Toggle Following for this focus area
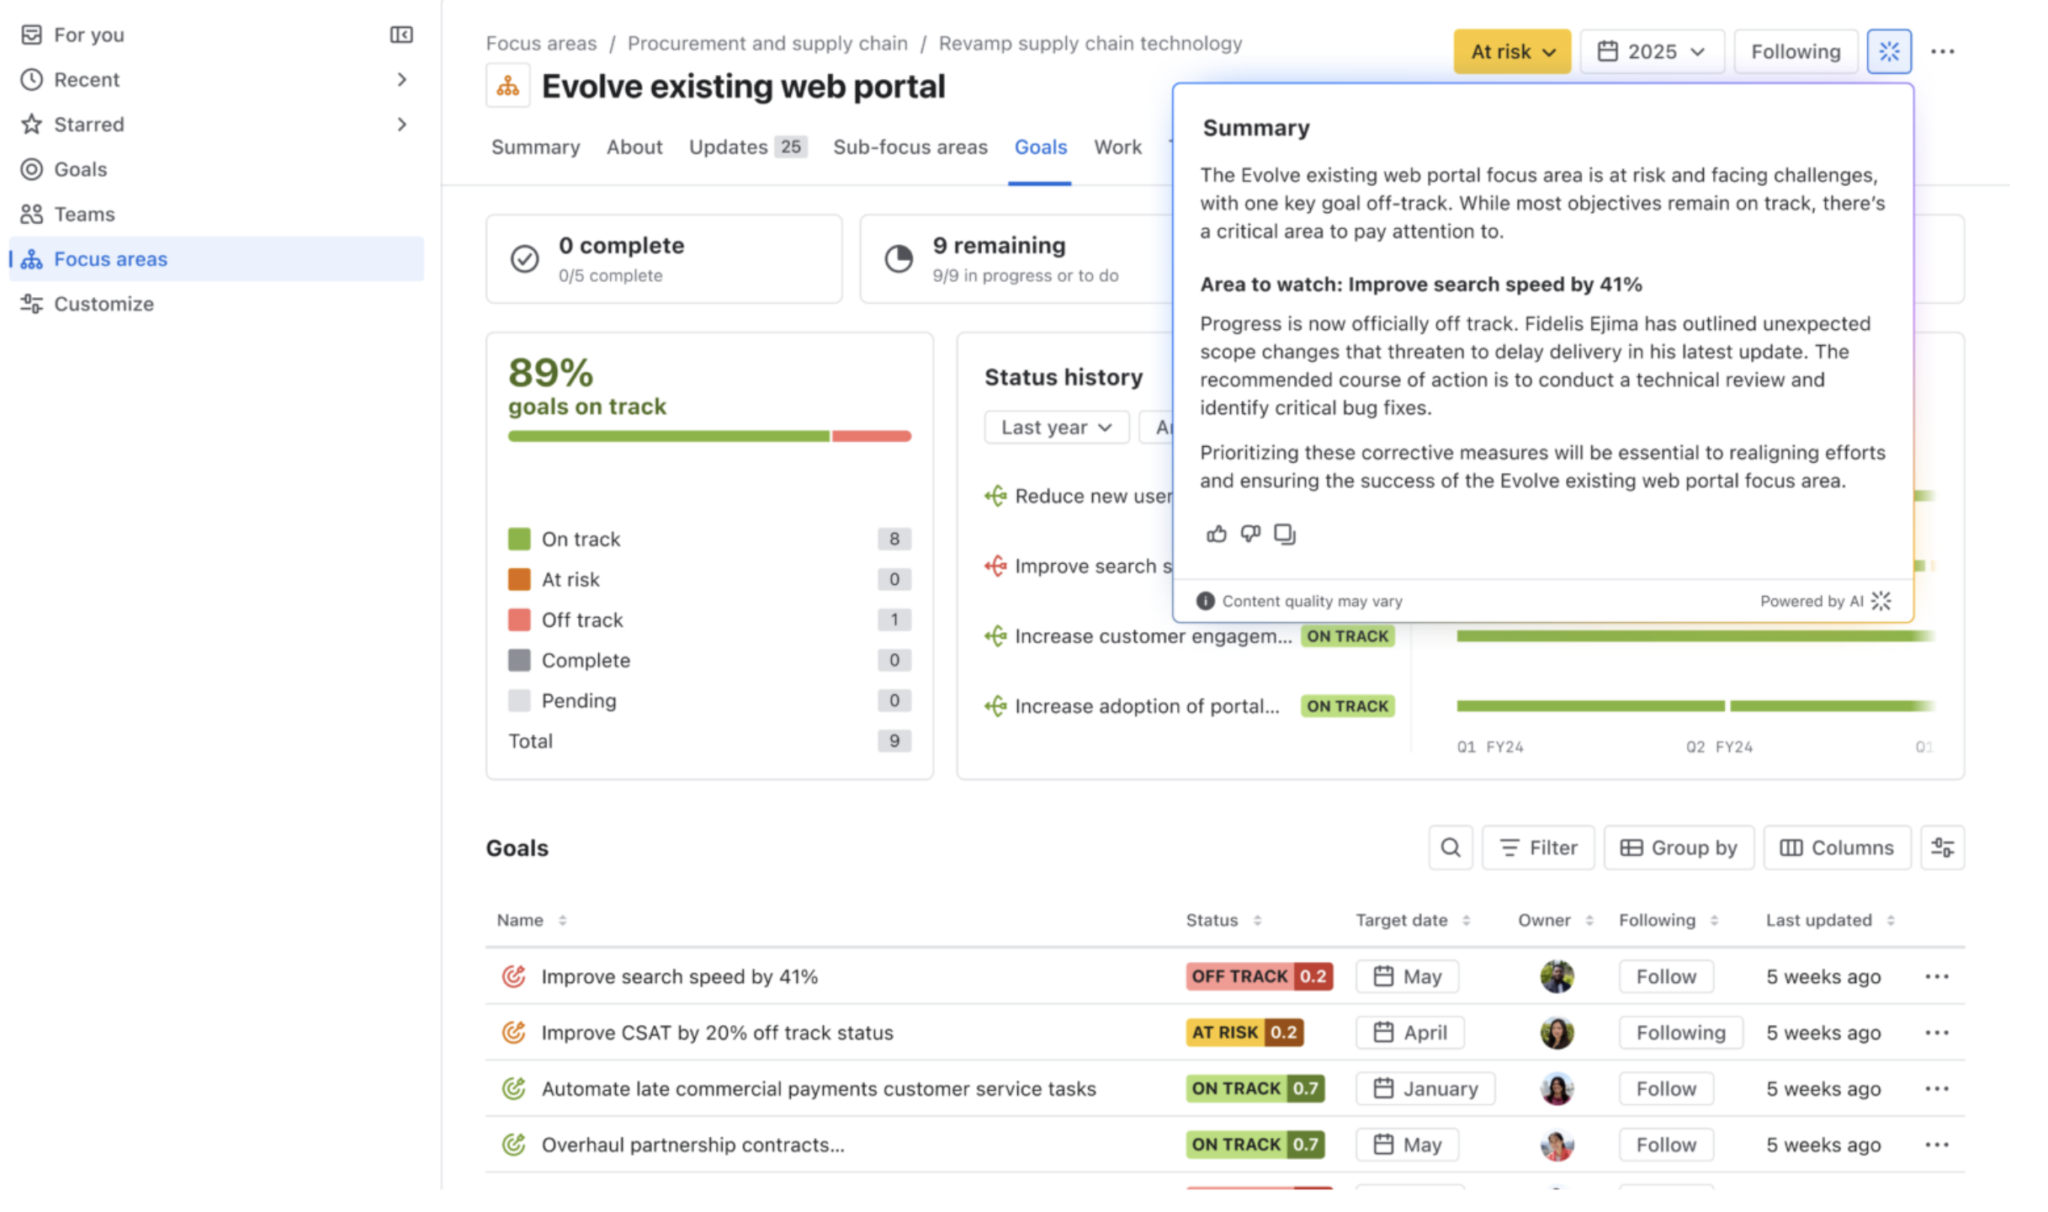 click(x=1795, y=51)
